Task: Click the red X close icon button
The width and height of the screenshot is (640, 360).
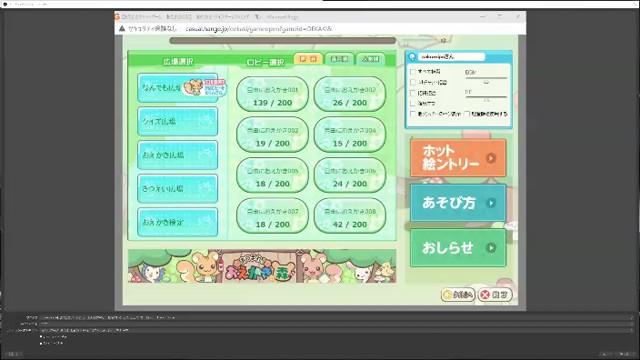Action: coord(495,294)
